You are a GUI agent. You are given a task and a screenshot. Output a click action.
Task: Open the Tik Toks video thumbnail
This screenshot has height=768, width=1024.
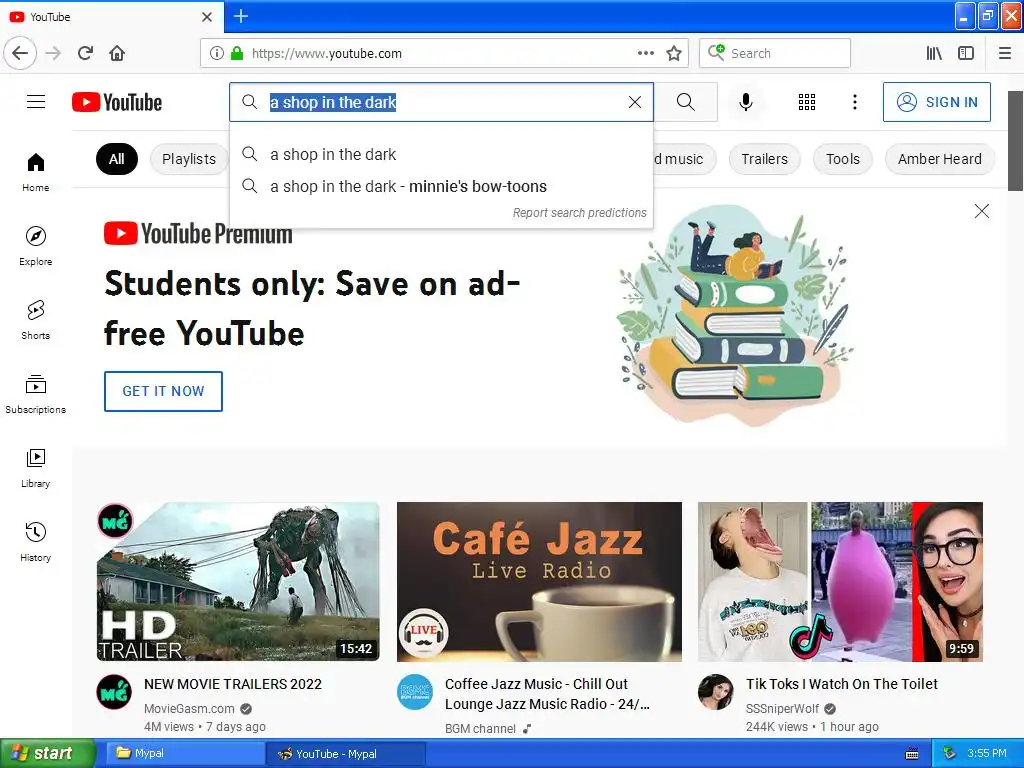click(x=840, y=582)
